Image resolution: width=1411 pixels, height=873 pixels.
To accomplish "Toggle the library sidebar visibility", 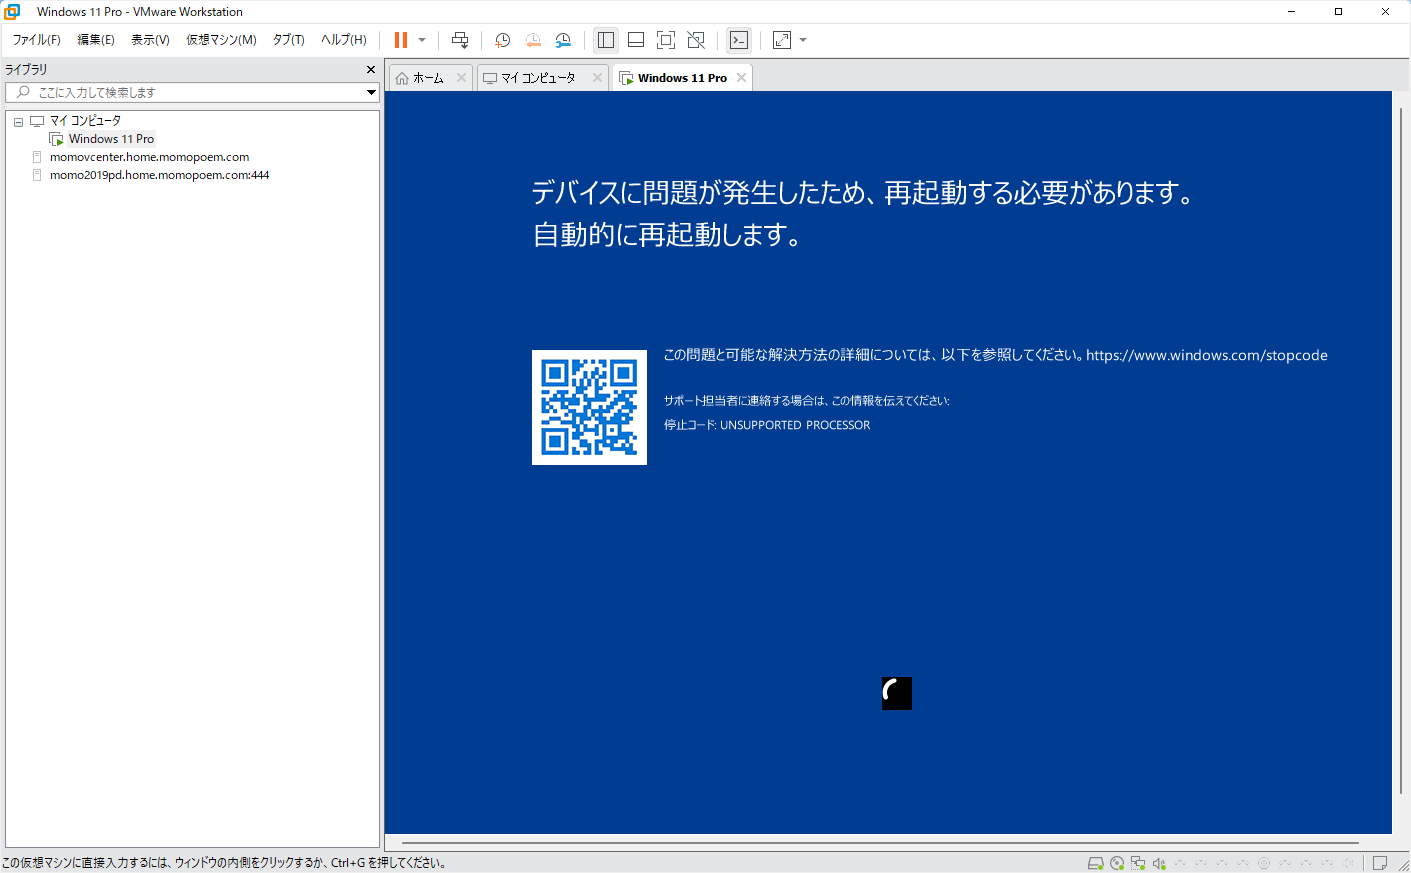I will pyautogui.click(x=606, y=40).
